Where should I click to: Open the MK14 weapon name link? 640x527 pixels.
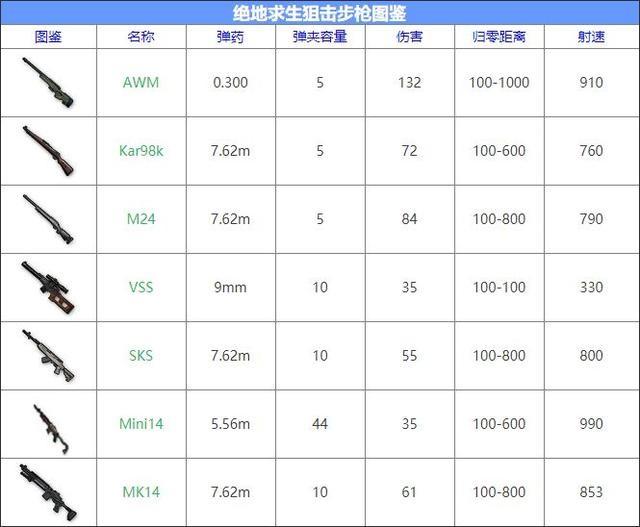pos(141,491)
